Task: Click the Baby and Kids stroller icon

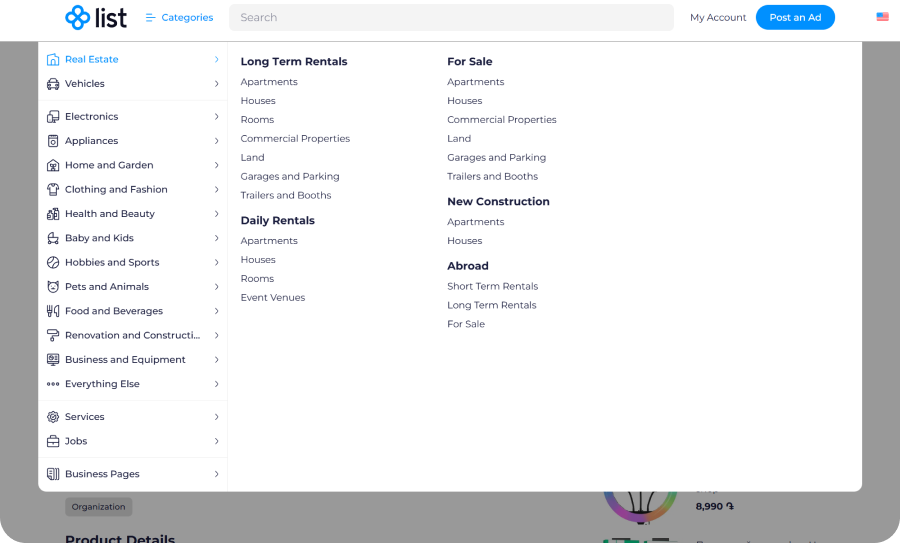Action: click(x=53, y=238)
